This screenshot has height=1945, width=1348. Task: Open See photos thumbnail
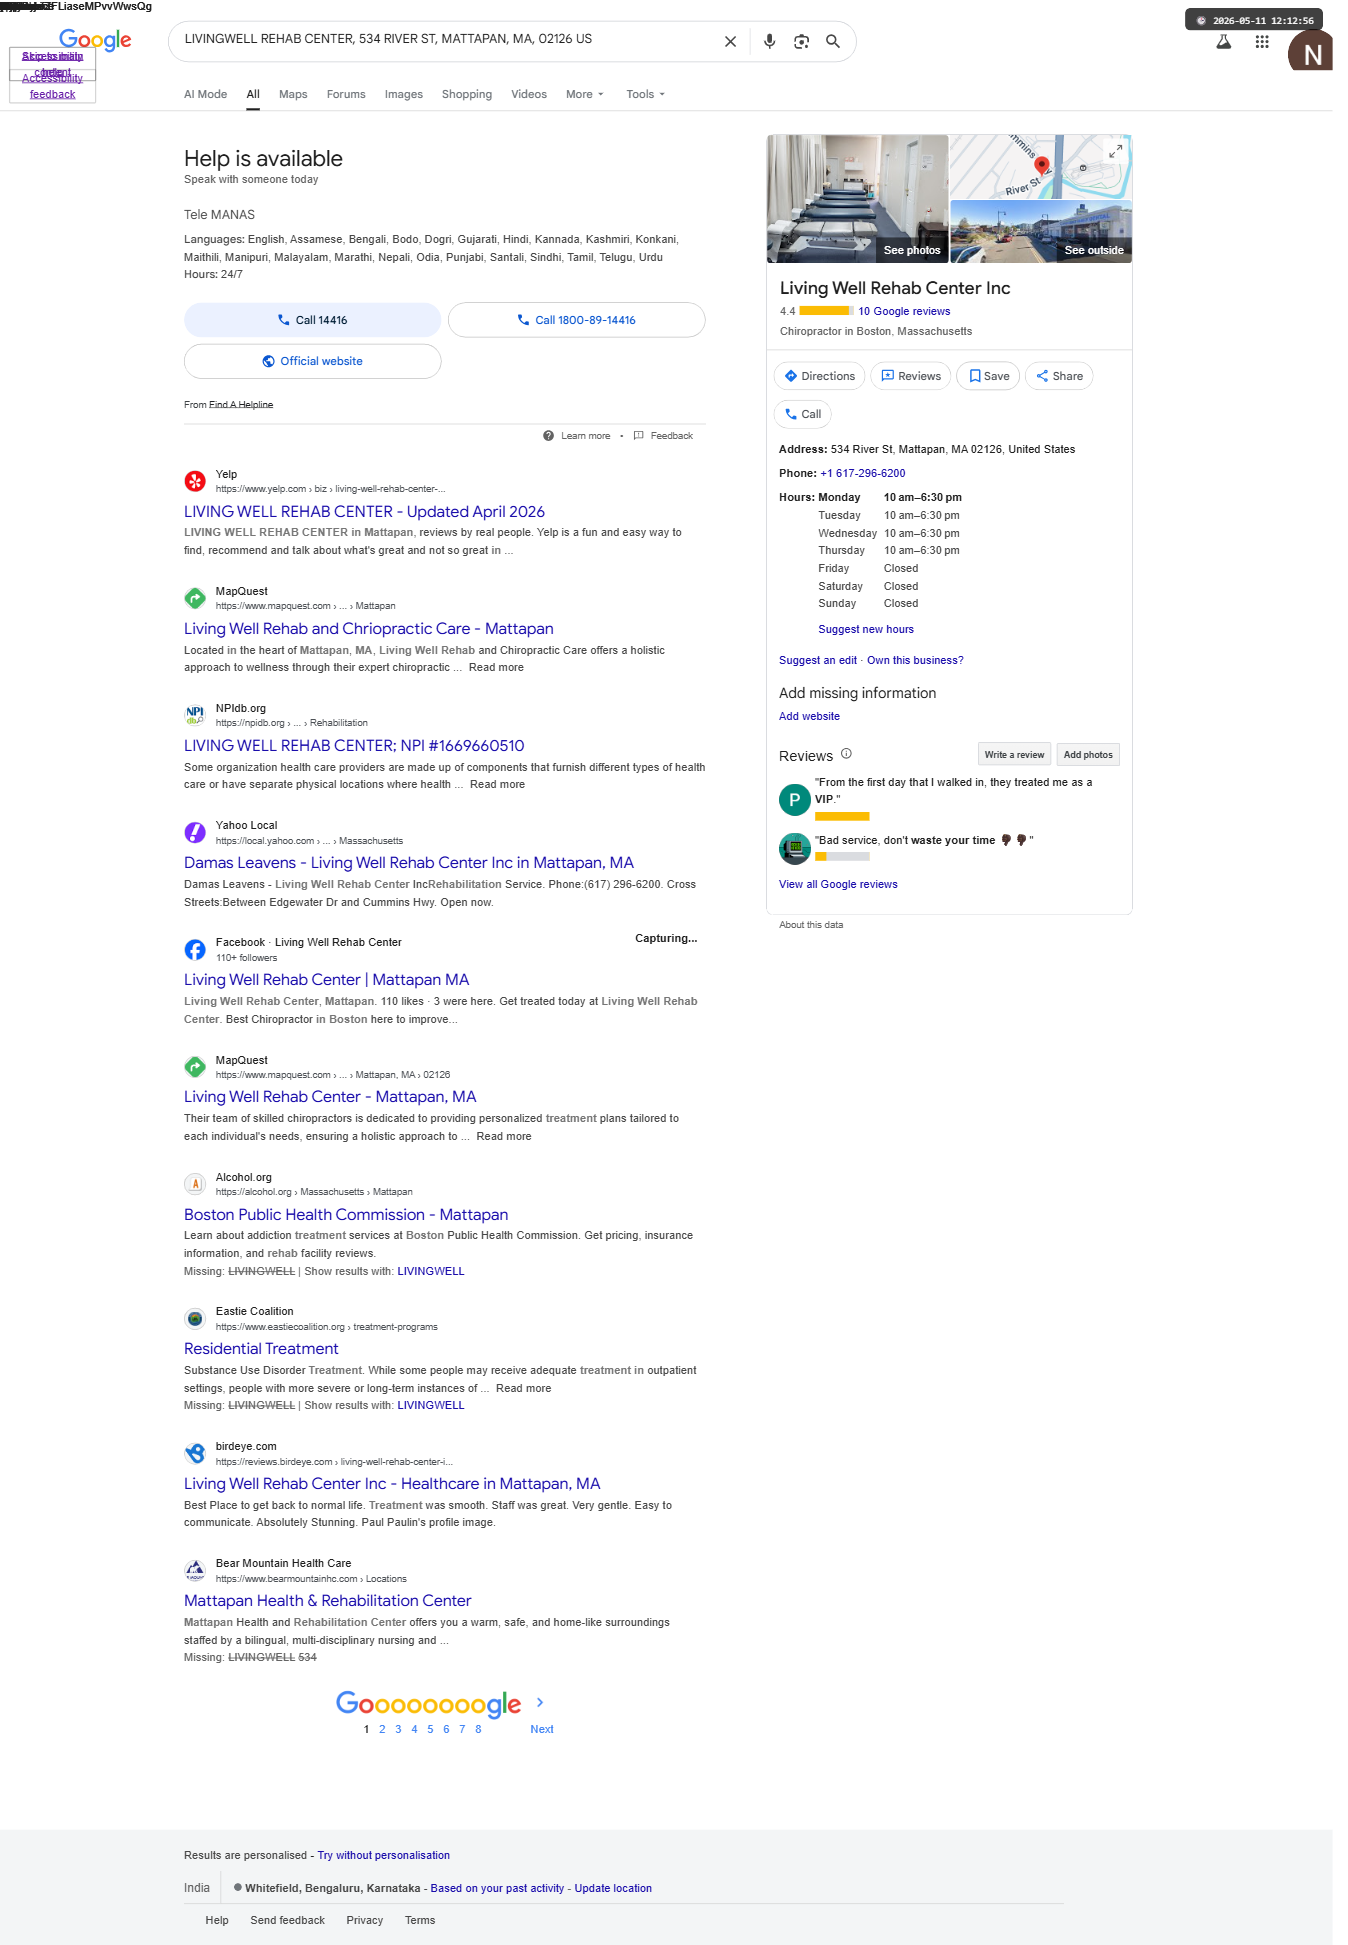point(857,198)
